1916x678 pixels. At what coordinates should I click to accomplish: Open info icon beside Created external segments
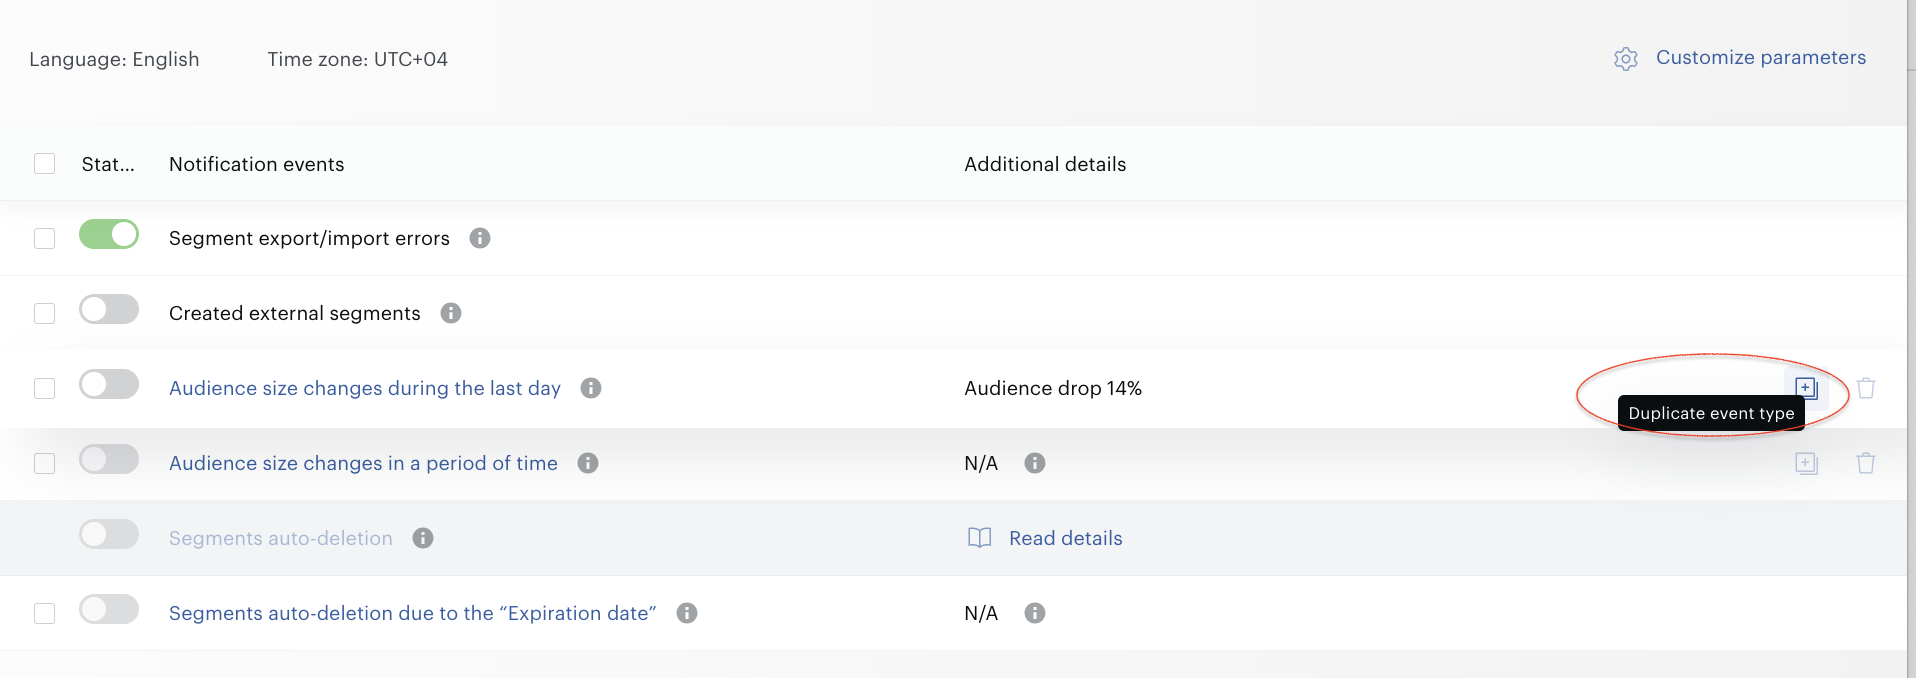451,313
